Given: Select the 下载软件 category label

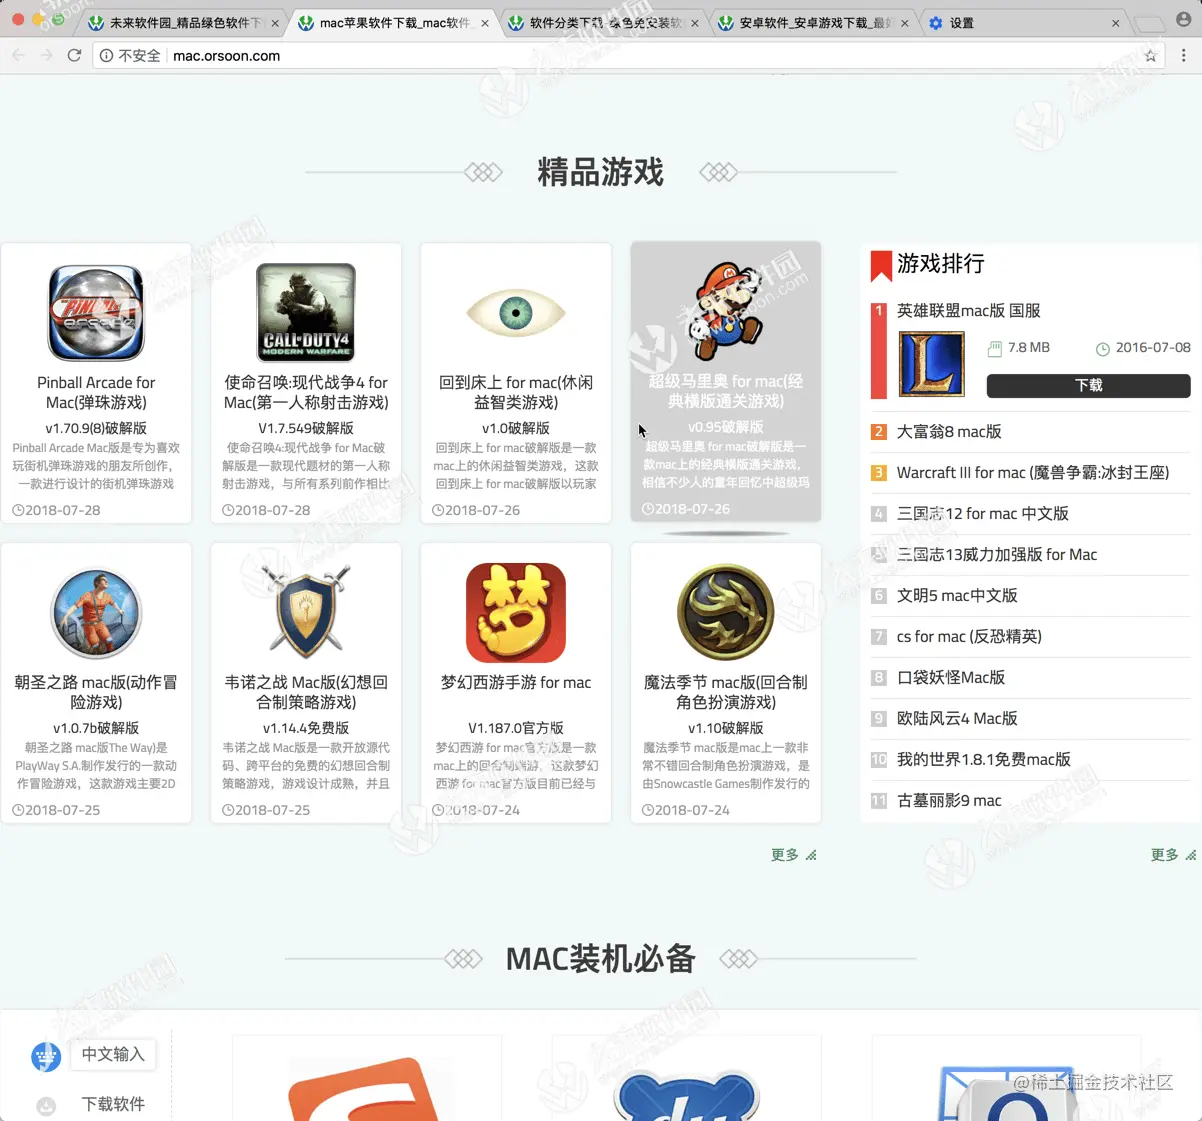Looking at the screenshot, I should click(x=113, y=1104).
